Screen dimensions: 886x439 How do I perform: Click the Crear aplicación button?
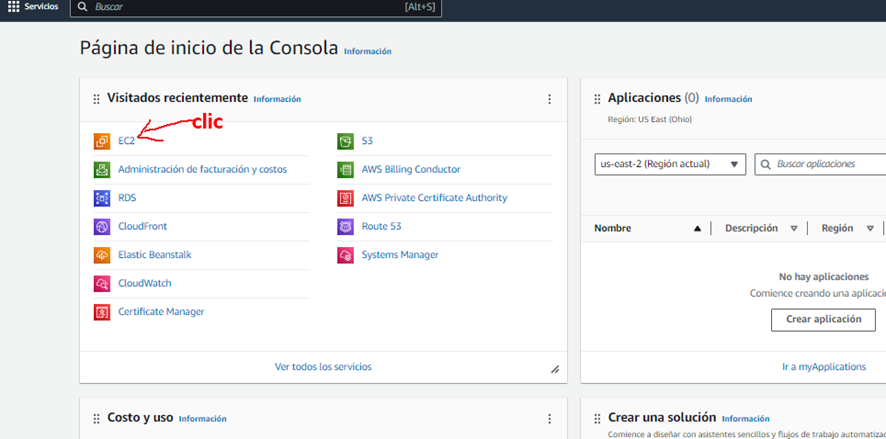point(823,320)
